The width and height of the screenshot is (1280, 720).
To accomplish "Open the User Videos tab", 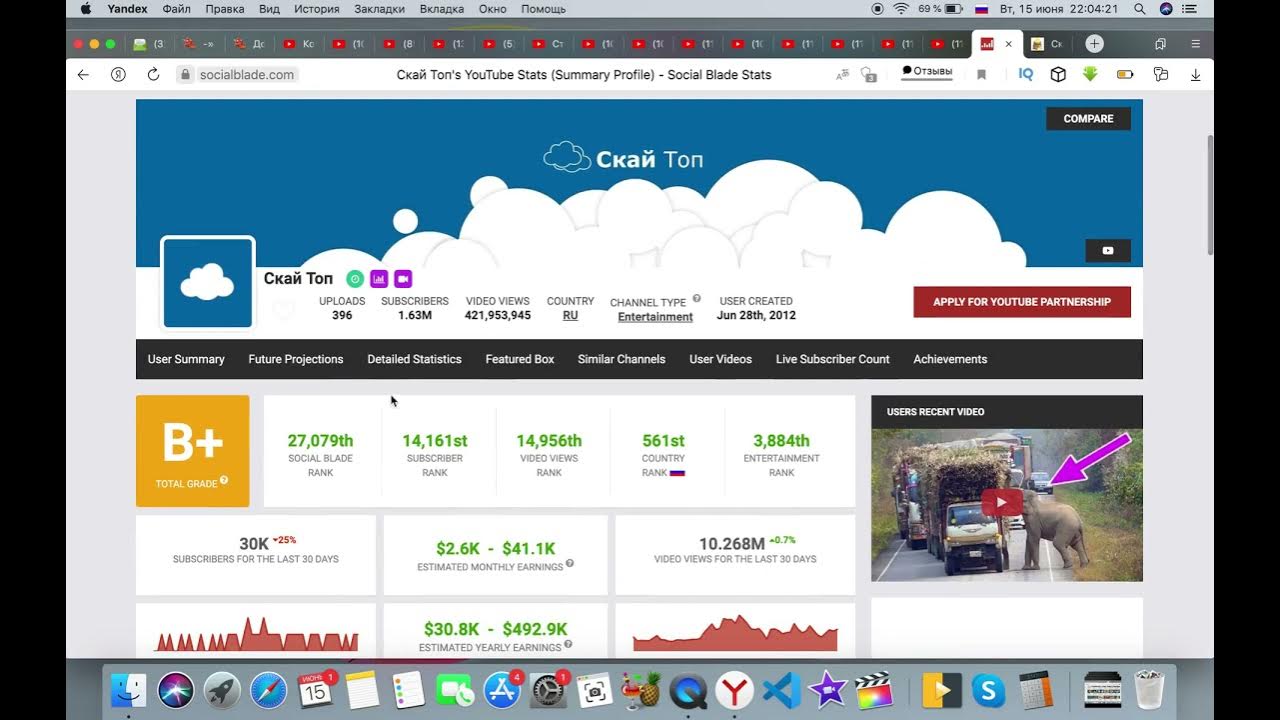I will [x=720, y=359].
